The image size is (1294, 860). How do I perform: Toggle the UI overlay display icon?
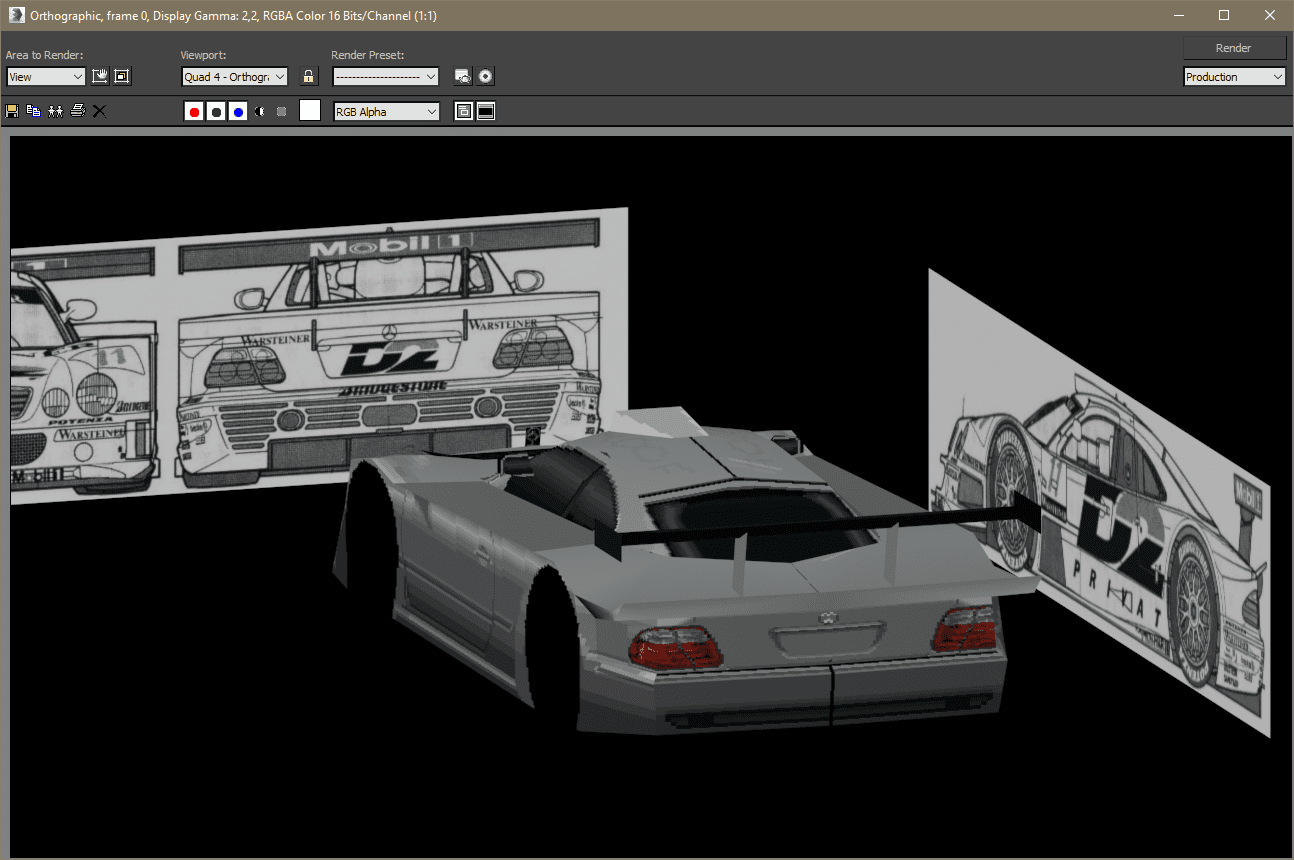click(464, 111)
